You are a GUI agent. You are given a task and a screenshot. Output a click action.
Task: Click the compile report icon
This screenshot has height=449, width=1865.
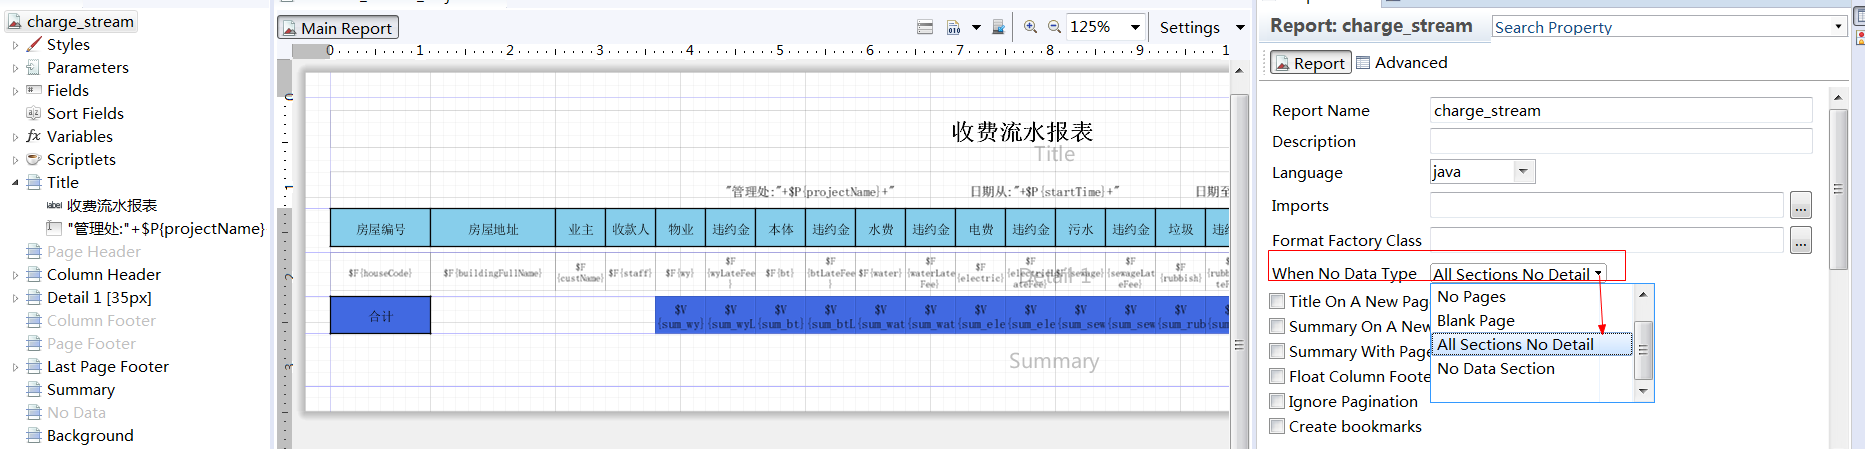coord(953,27)
